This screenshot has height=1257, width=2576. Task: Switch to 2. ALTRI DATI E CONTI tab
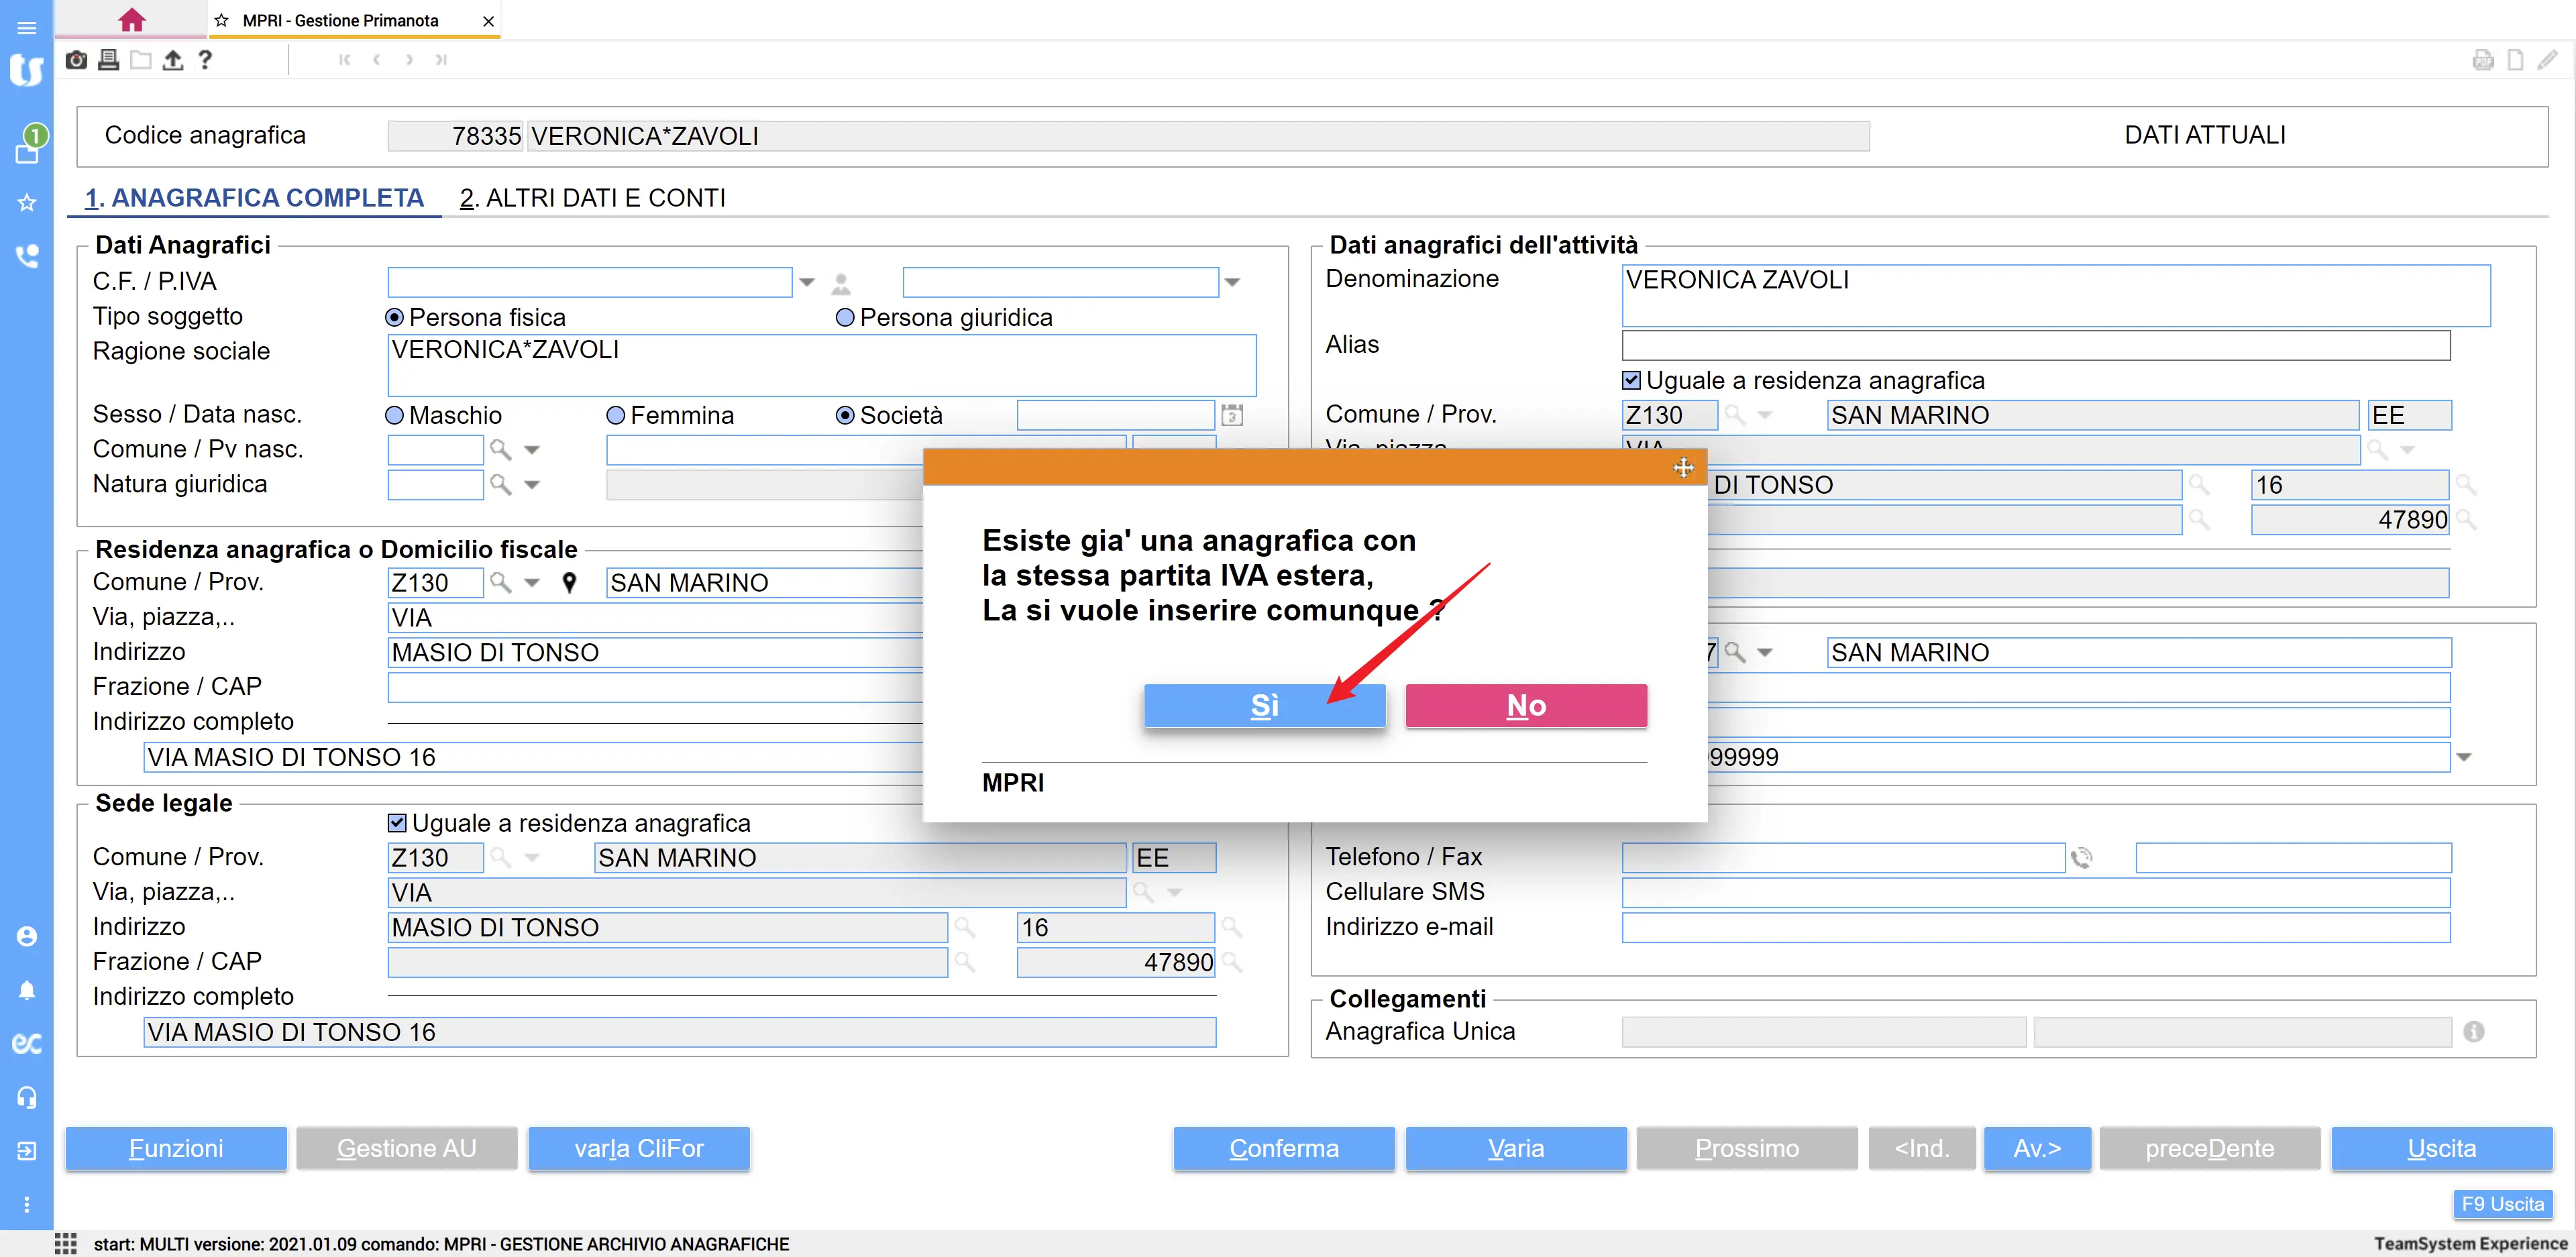pyautogui.click(x=592, y=198)
